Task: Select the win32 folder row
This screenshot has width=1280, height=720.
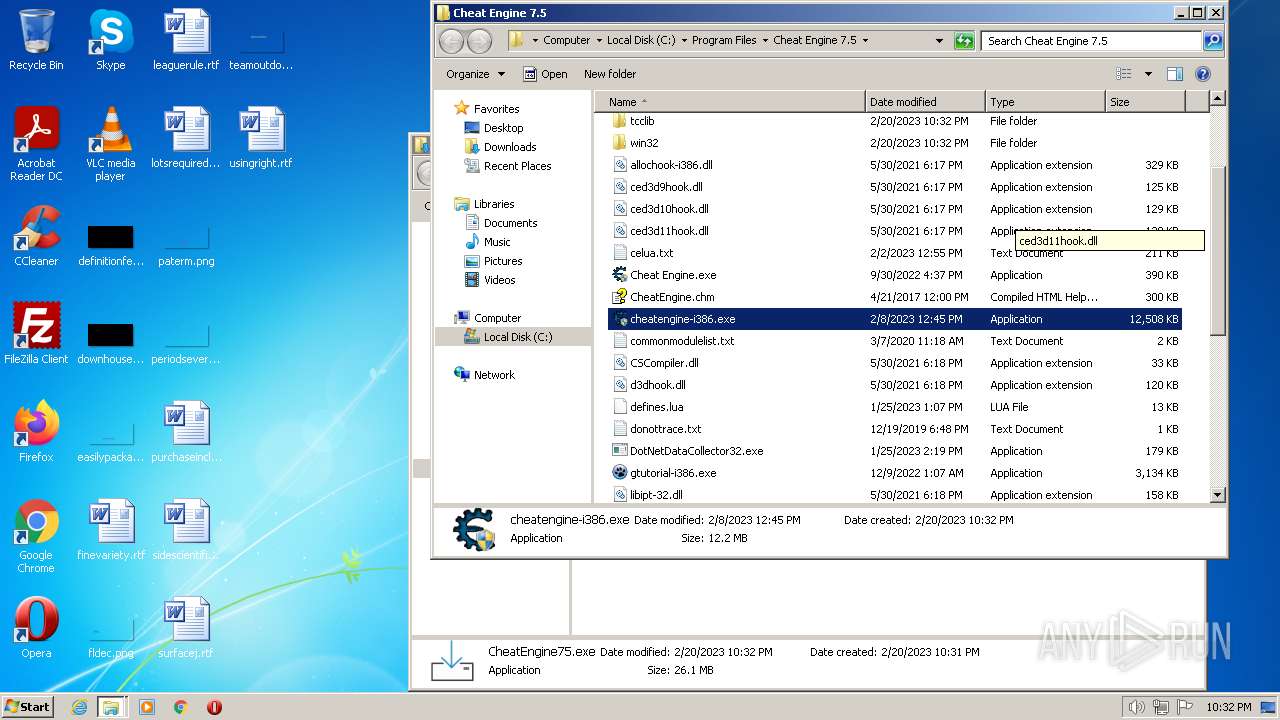Action: pos(895,143)
